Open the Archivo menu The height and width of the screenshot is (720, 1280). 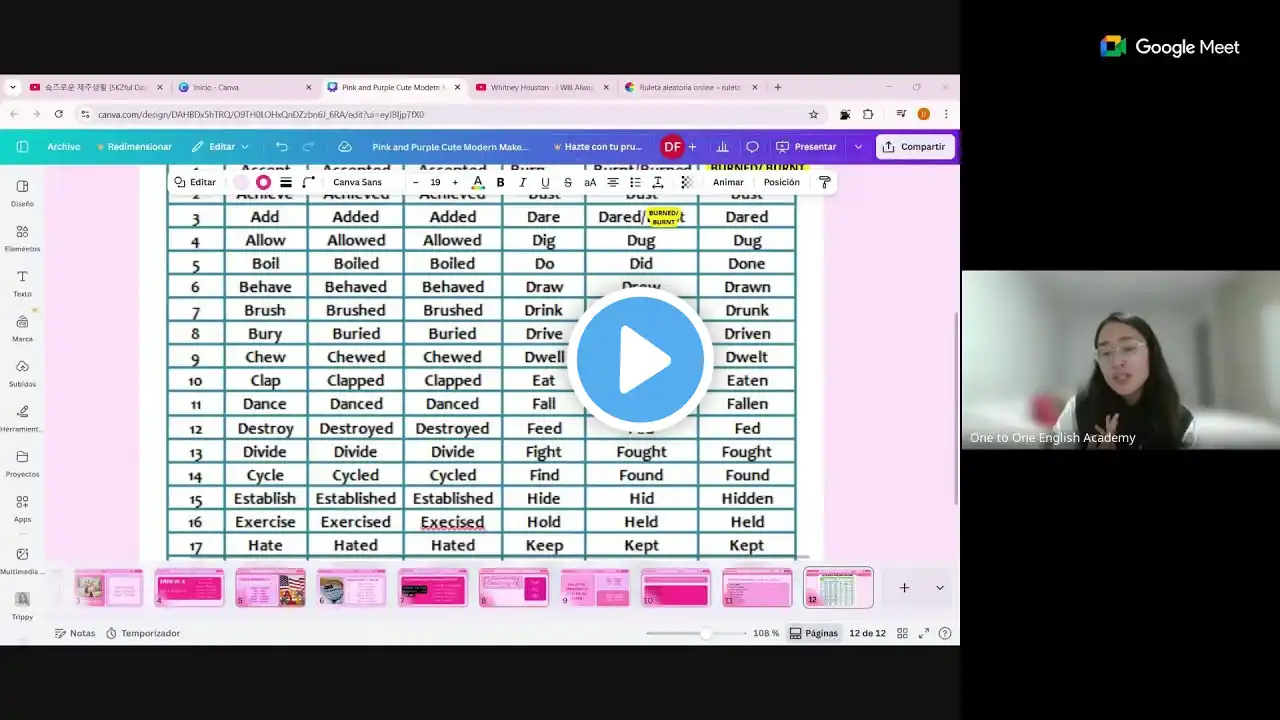coord(63,146)
